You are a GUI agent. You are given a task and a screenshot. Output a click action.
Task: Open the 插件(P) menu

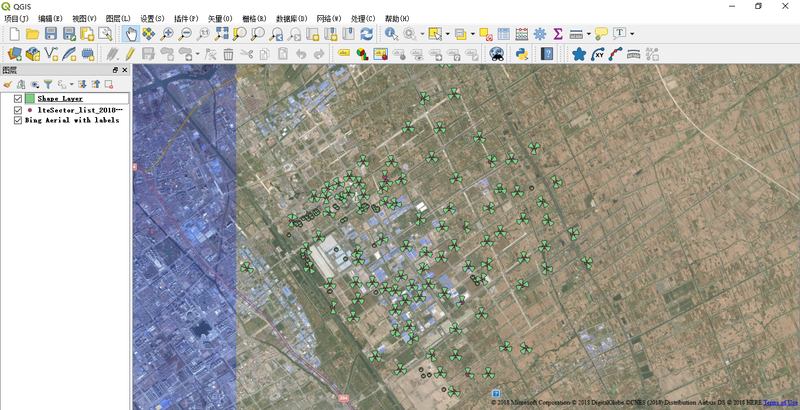coord(186,19)
